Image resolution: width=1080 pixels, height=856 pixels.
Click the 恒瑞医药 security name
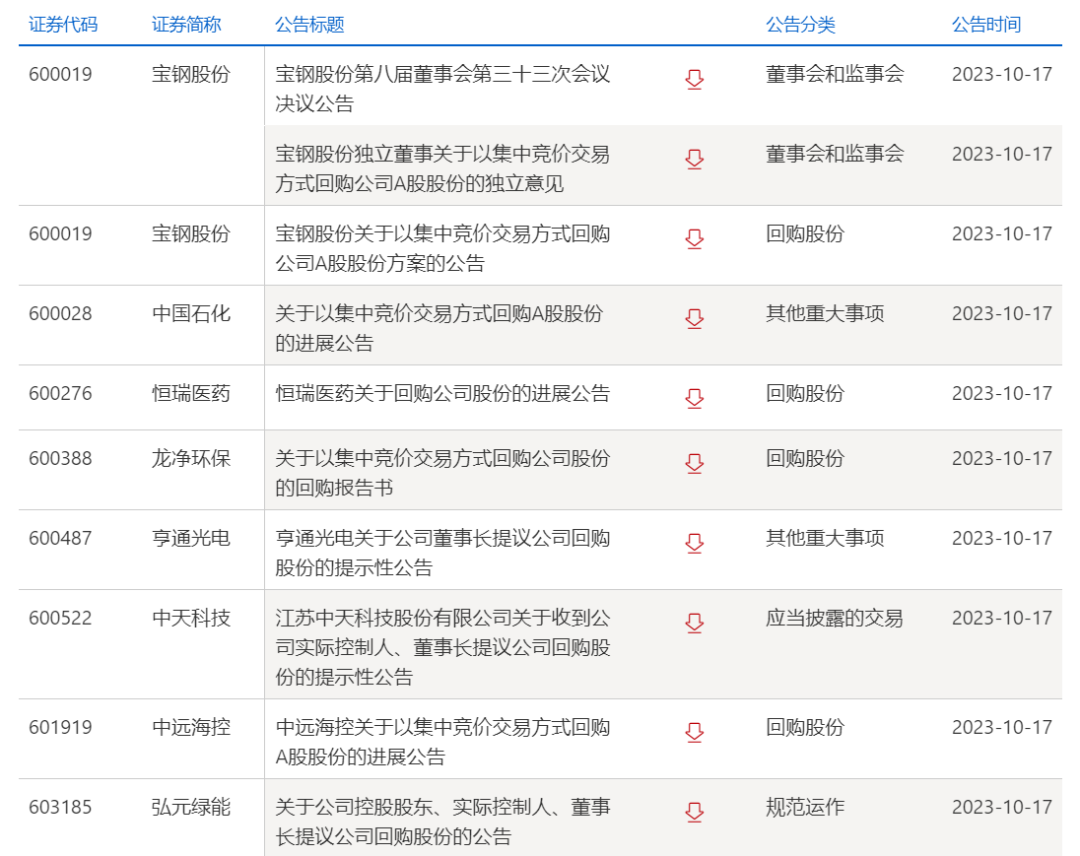[191, 394]
